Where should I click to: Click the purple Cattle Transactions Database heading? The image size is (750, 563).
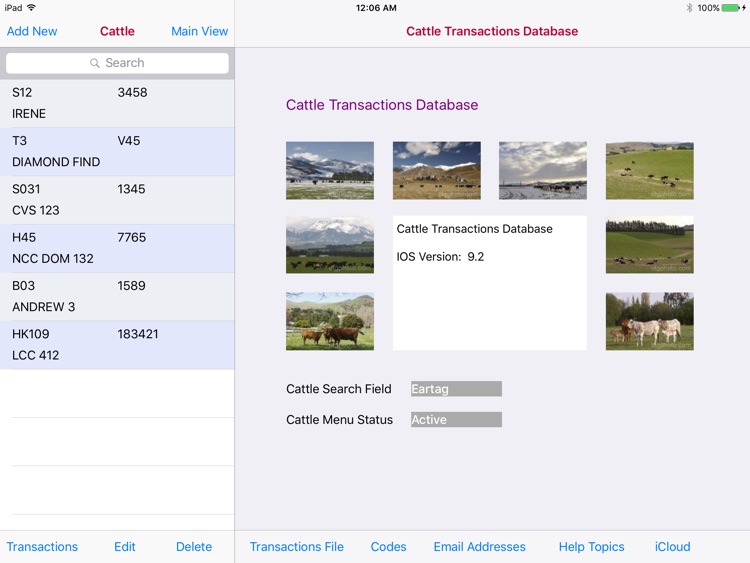click(x=382, y=105)
